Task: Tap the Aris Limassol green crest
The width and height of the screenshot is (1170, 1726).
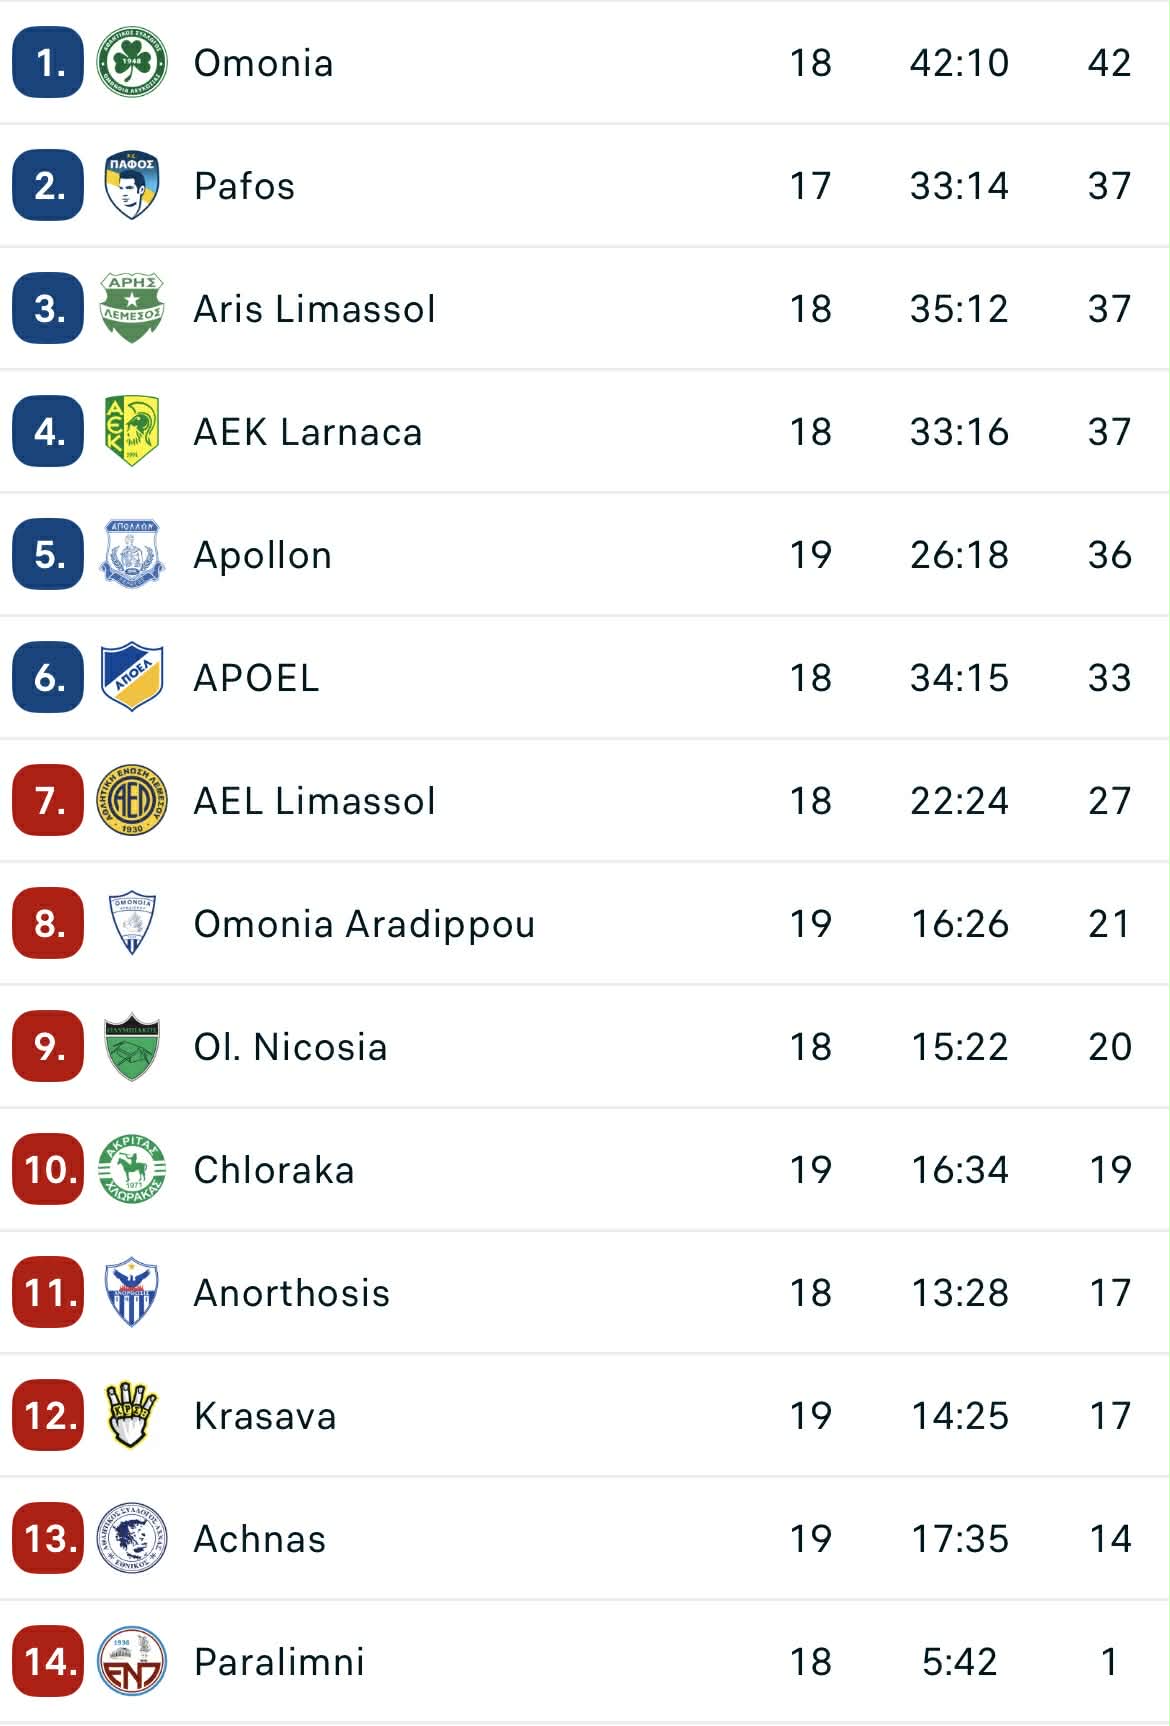Action: [132, 309]
